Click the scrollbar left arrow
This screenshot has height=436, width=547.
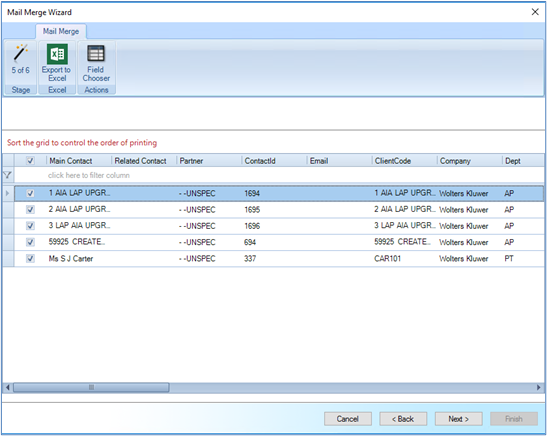coord(8,387)
